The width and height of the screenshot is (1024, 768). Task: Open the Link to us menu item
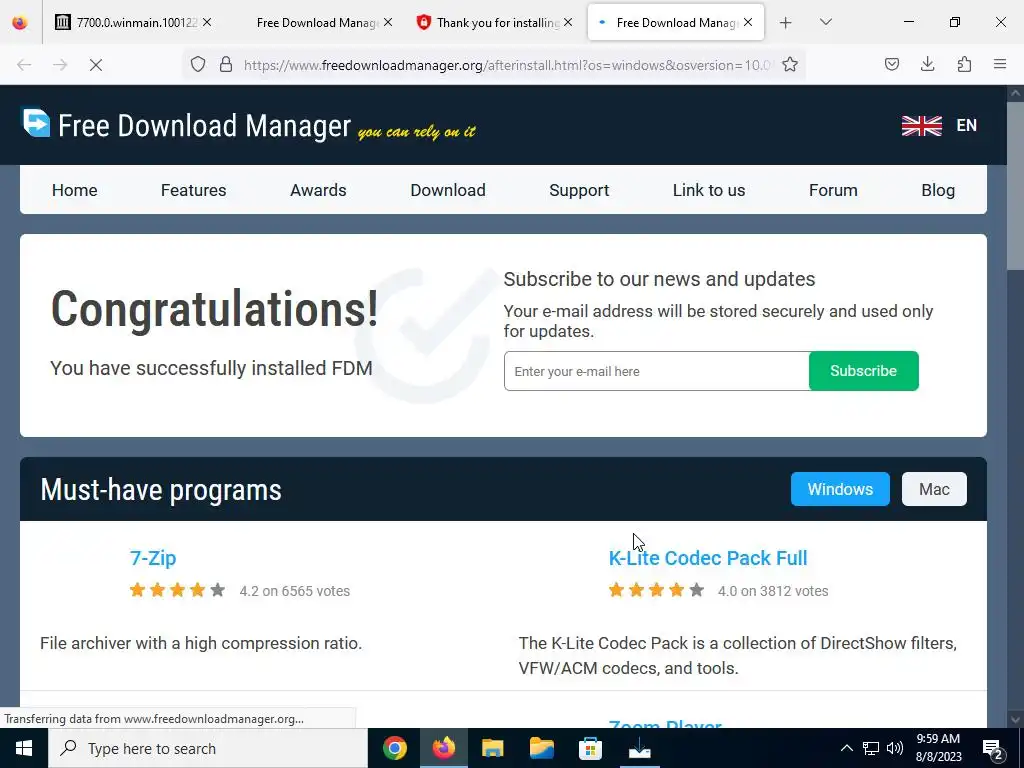pos(709,190)
